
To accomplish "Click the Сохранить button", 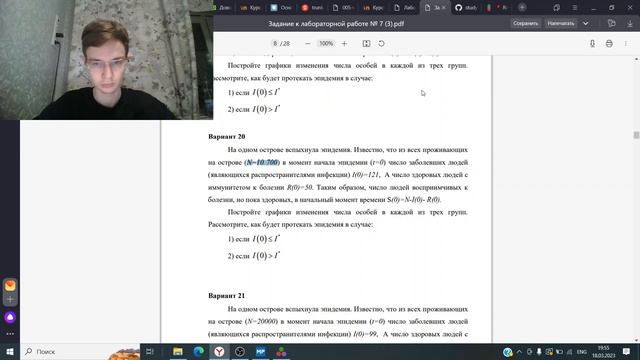I will pos(525,24).
